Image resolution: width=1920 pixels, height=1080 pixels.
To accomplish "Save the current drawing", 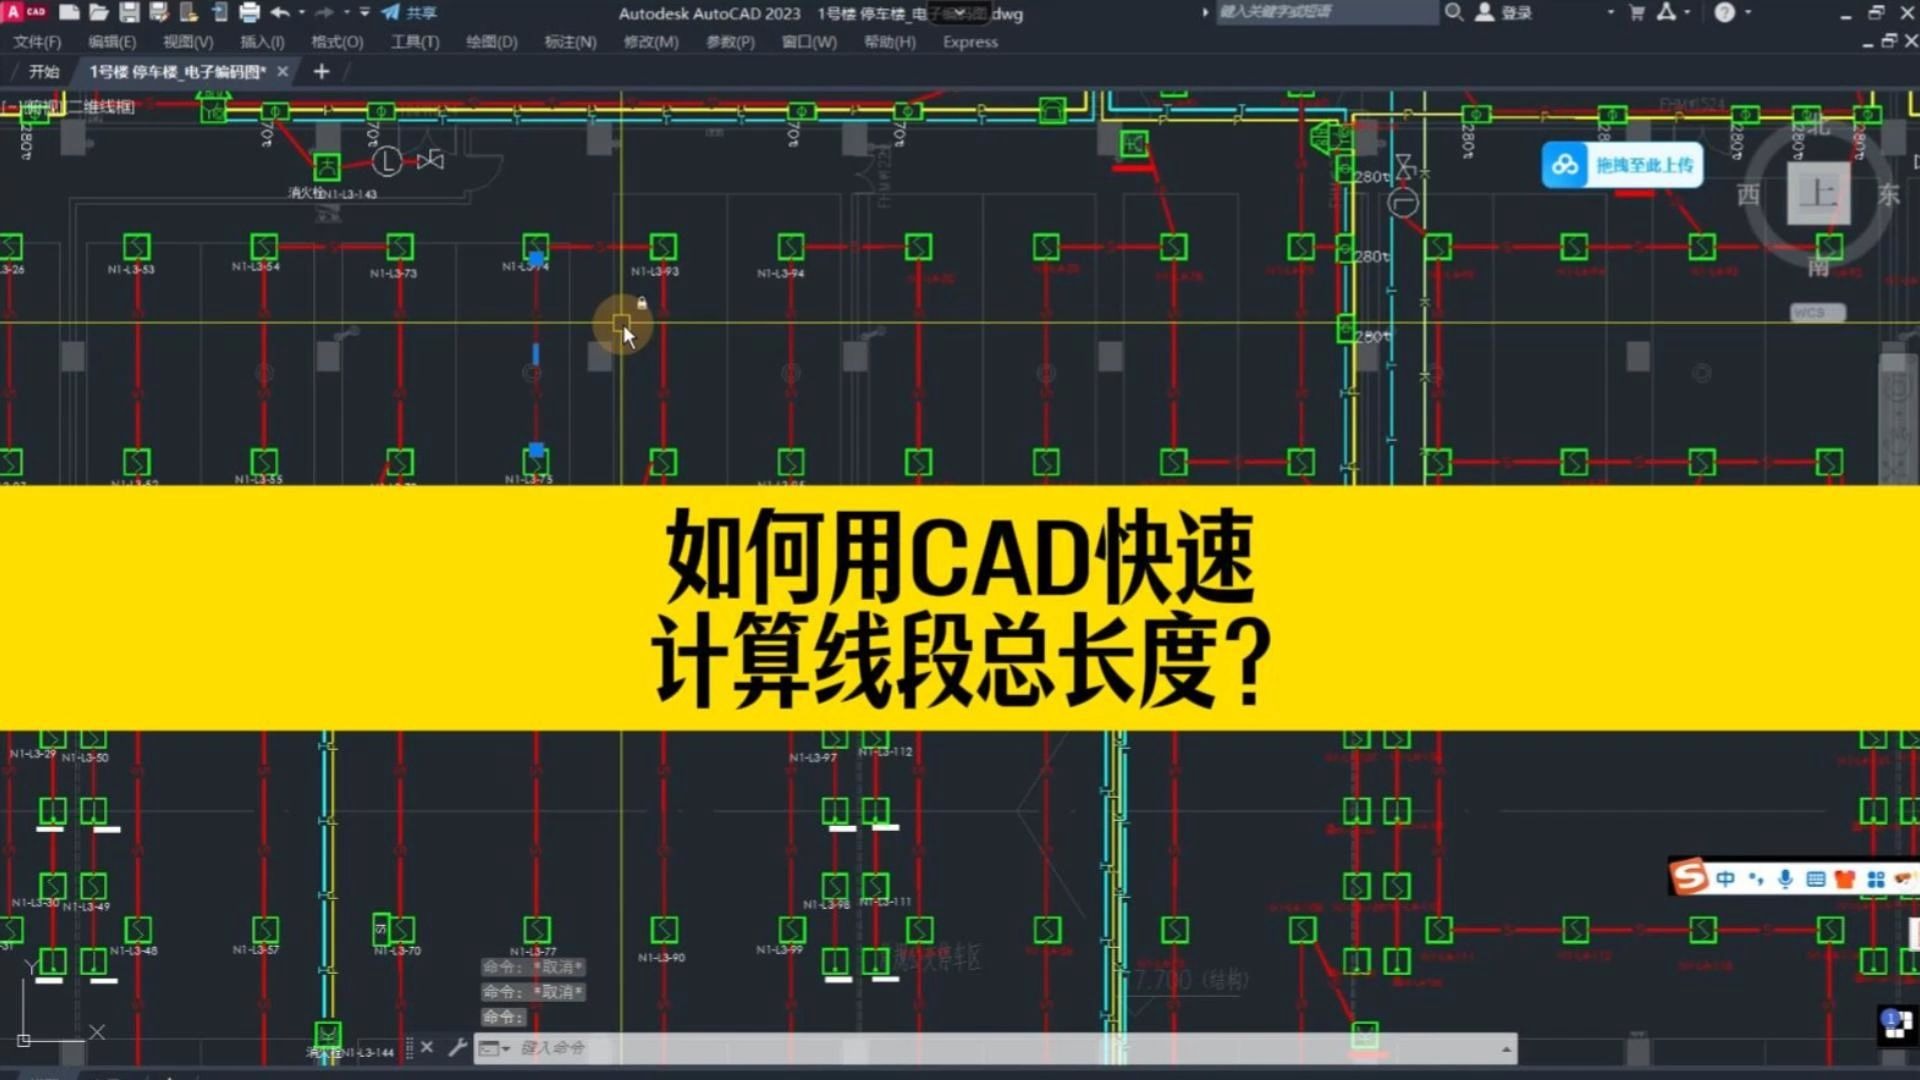I will pos(128,14).
